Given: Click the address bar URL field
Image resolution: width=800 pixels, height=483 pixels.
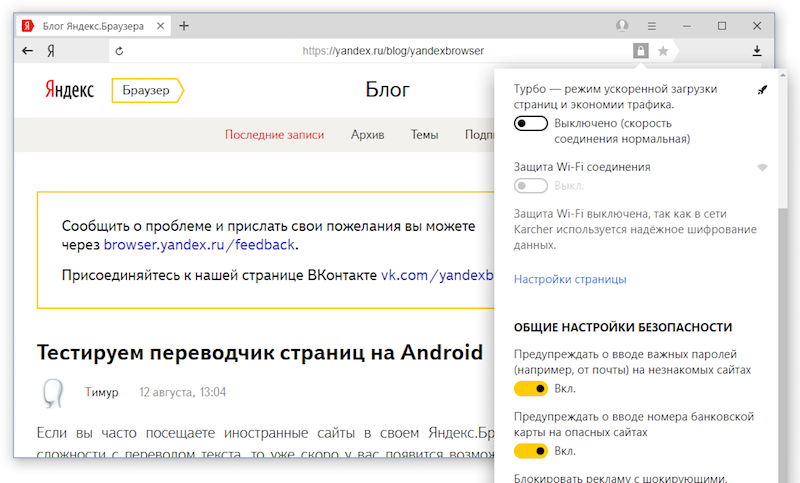Looking at the screenshot, I should tap(393, 51).
